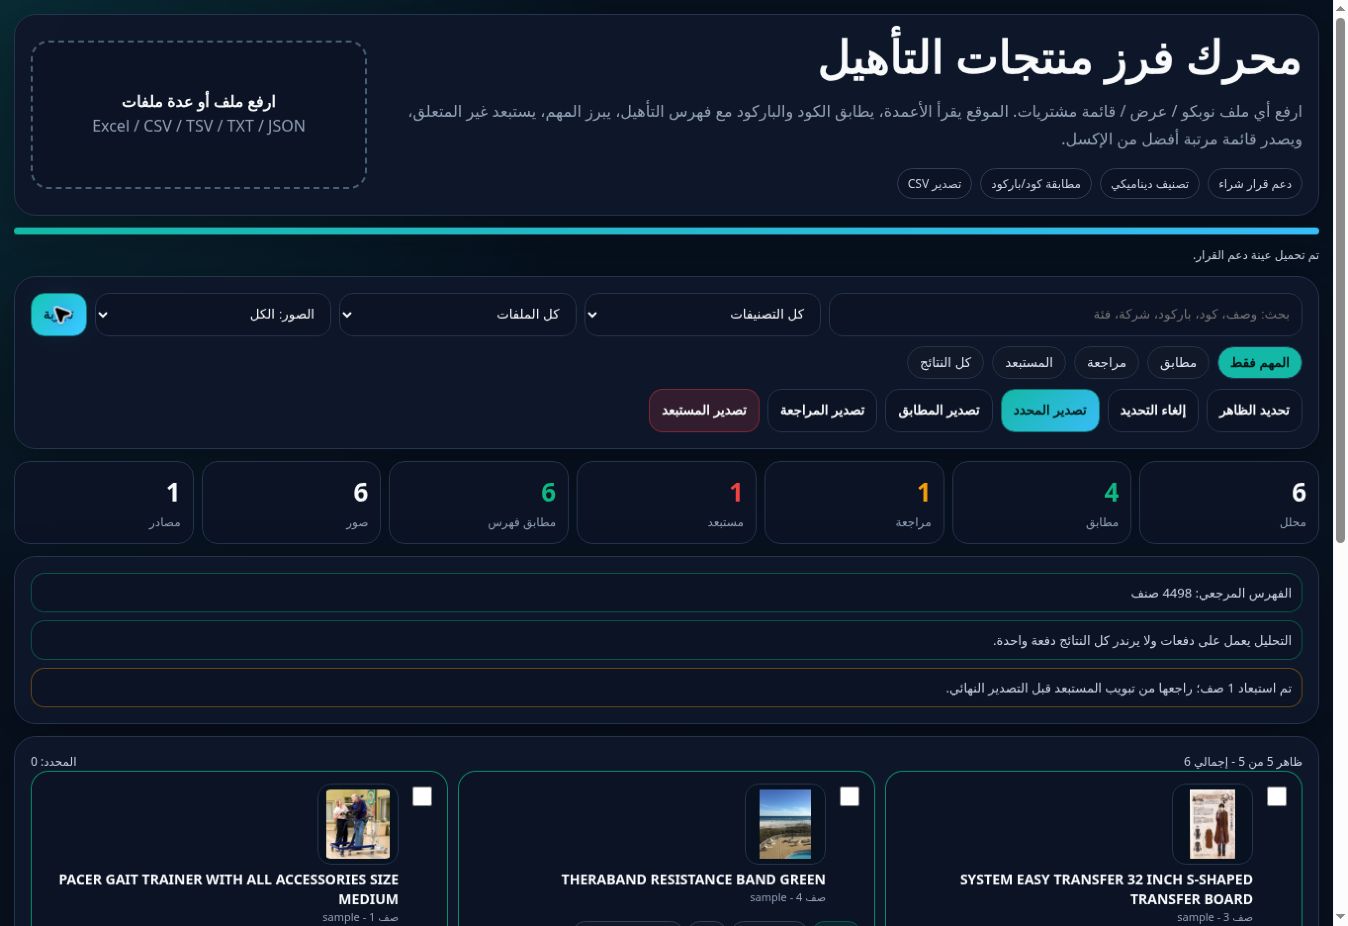Click the مستبعد stat card showing 1

666,502
